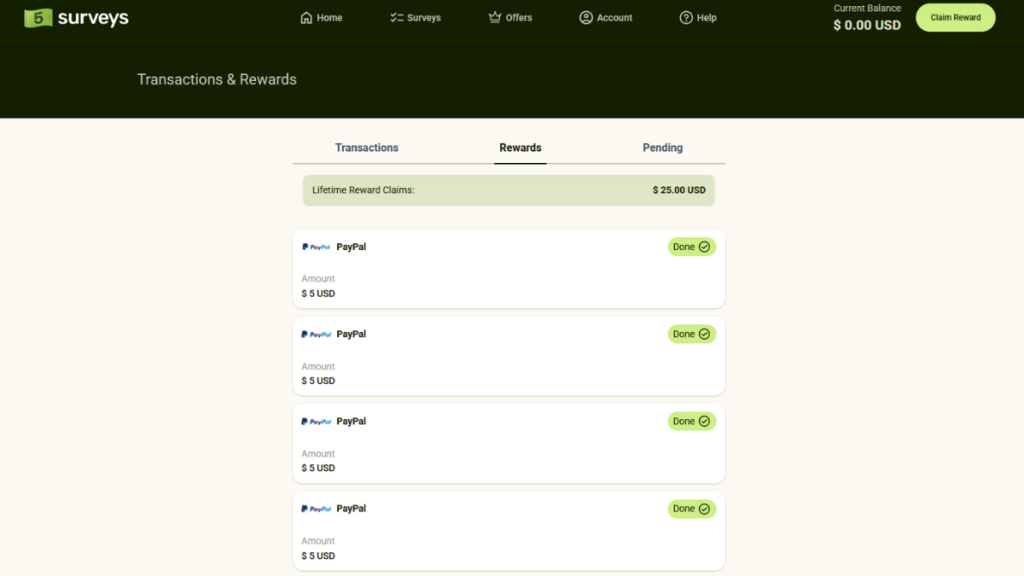Click the first Done status badge
This screenshot has width=1024, height=576.
coord(692,247)
